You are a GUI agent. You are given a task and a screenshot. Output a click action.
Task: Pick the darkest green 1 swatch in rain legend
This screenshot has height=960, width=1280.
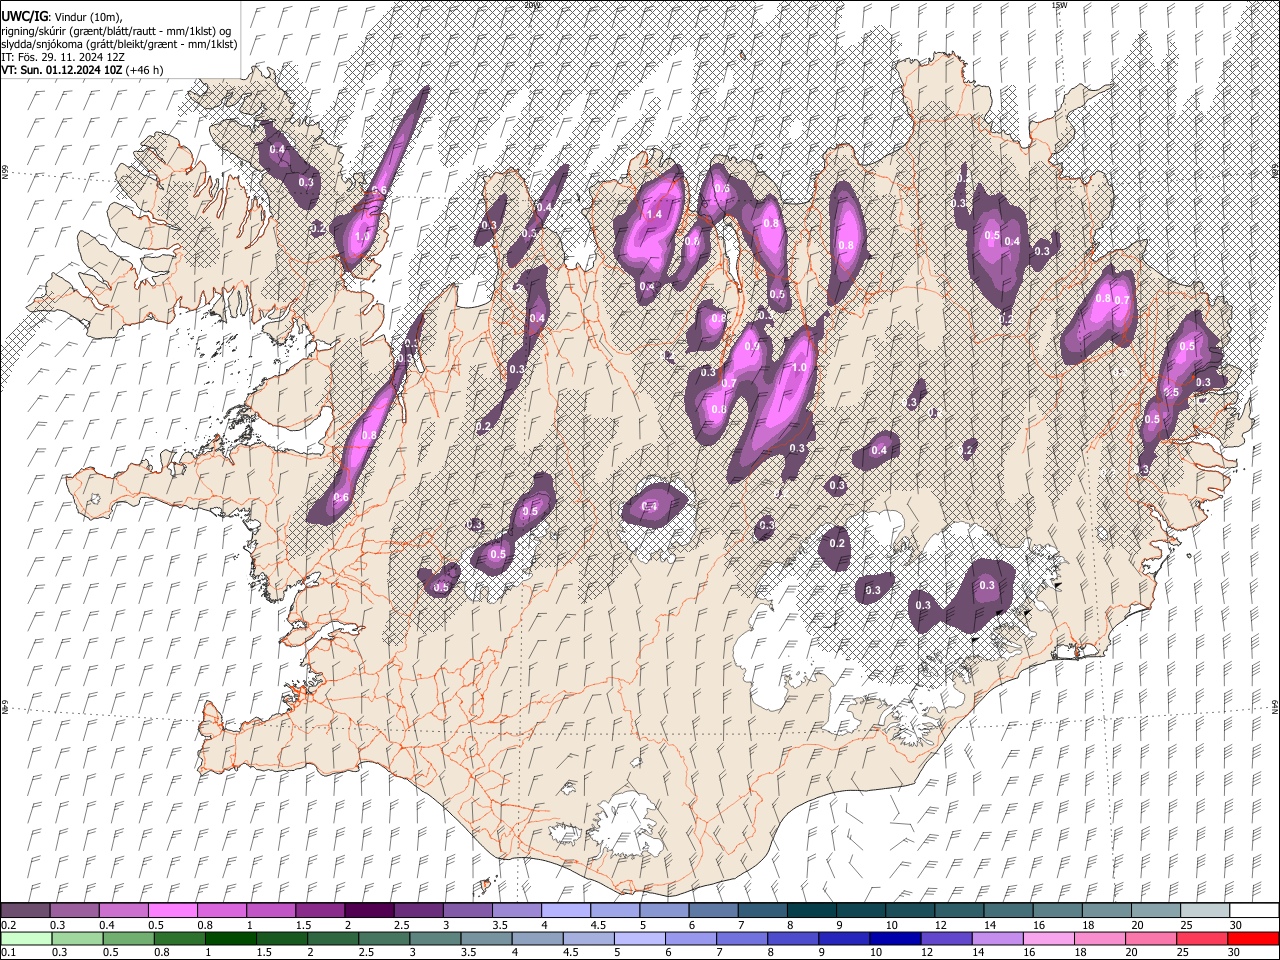tap(231, 938)
